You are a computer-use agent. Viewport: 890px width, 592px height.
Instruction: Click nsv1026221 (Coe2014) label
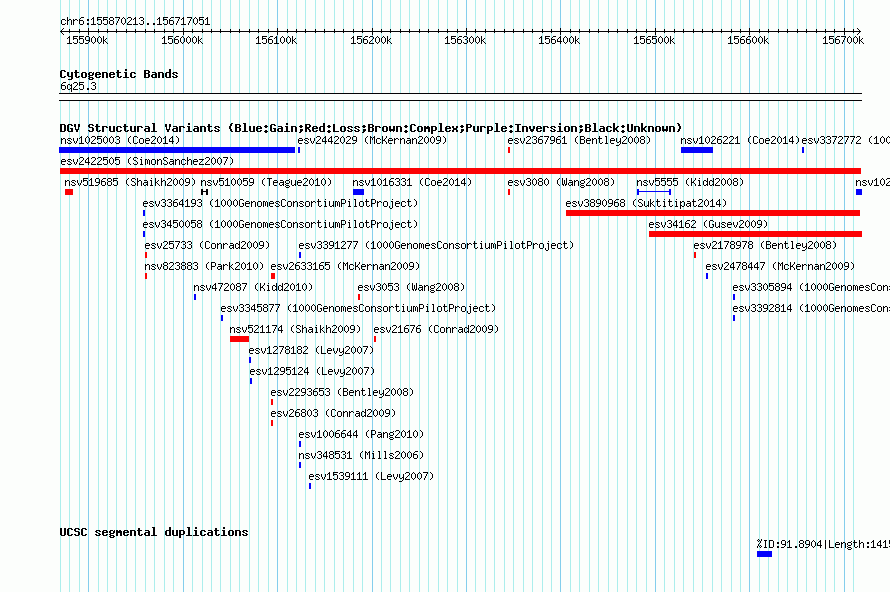pos(740,140)
